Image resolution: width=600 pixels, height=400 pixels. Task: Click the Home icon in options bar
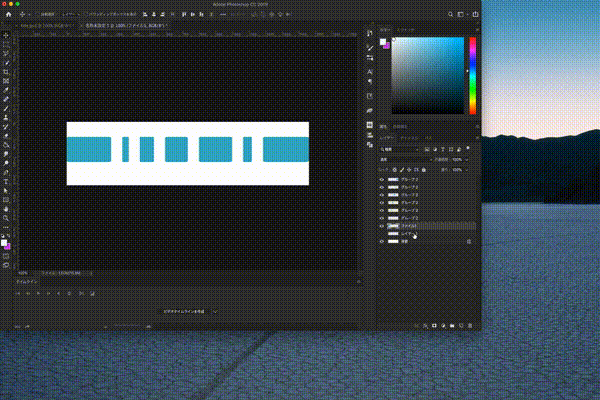(7, 16)
